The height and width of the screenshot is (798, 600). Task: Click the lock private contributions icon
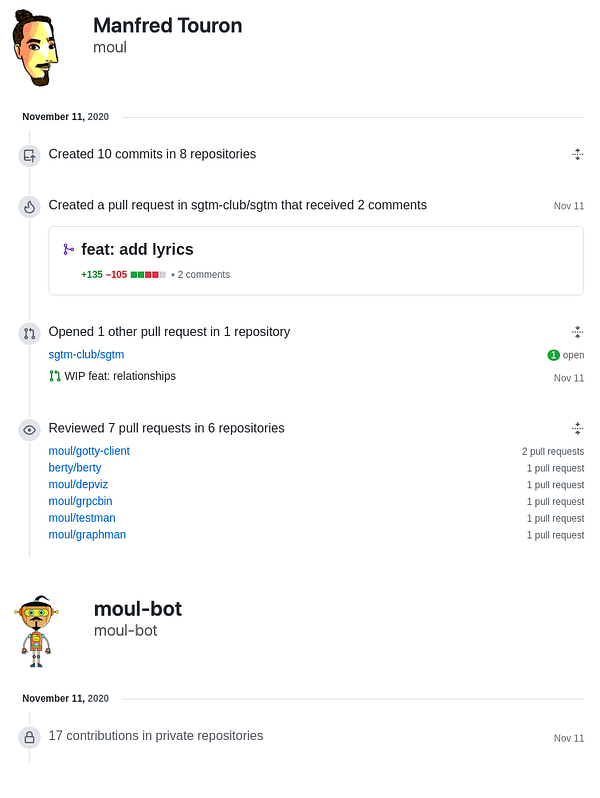[29, 737]
